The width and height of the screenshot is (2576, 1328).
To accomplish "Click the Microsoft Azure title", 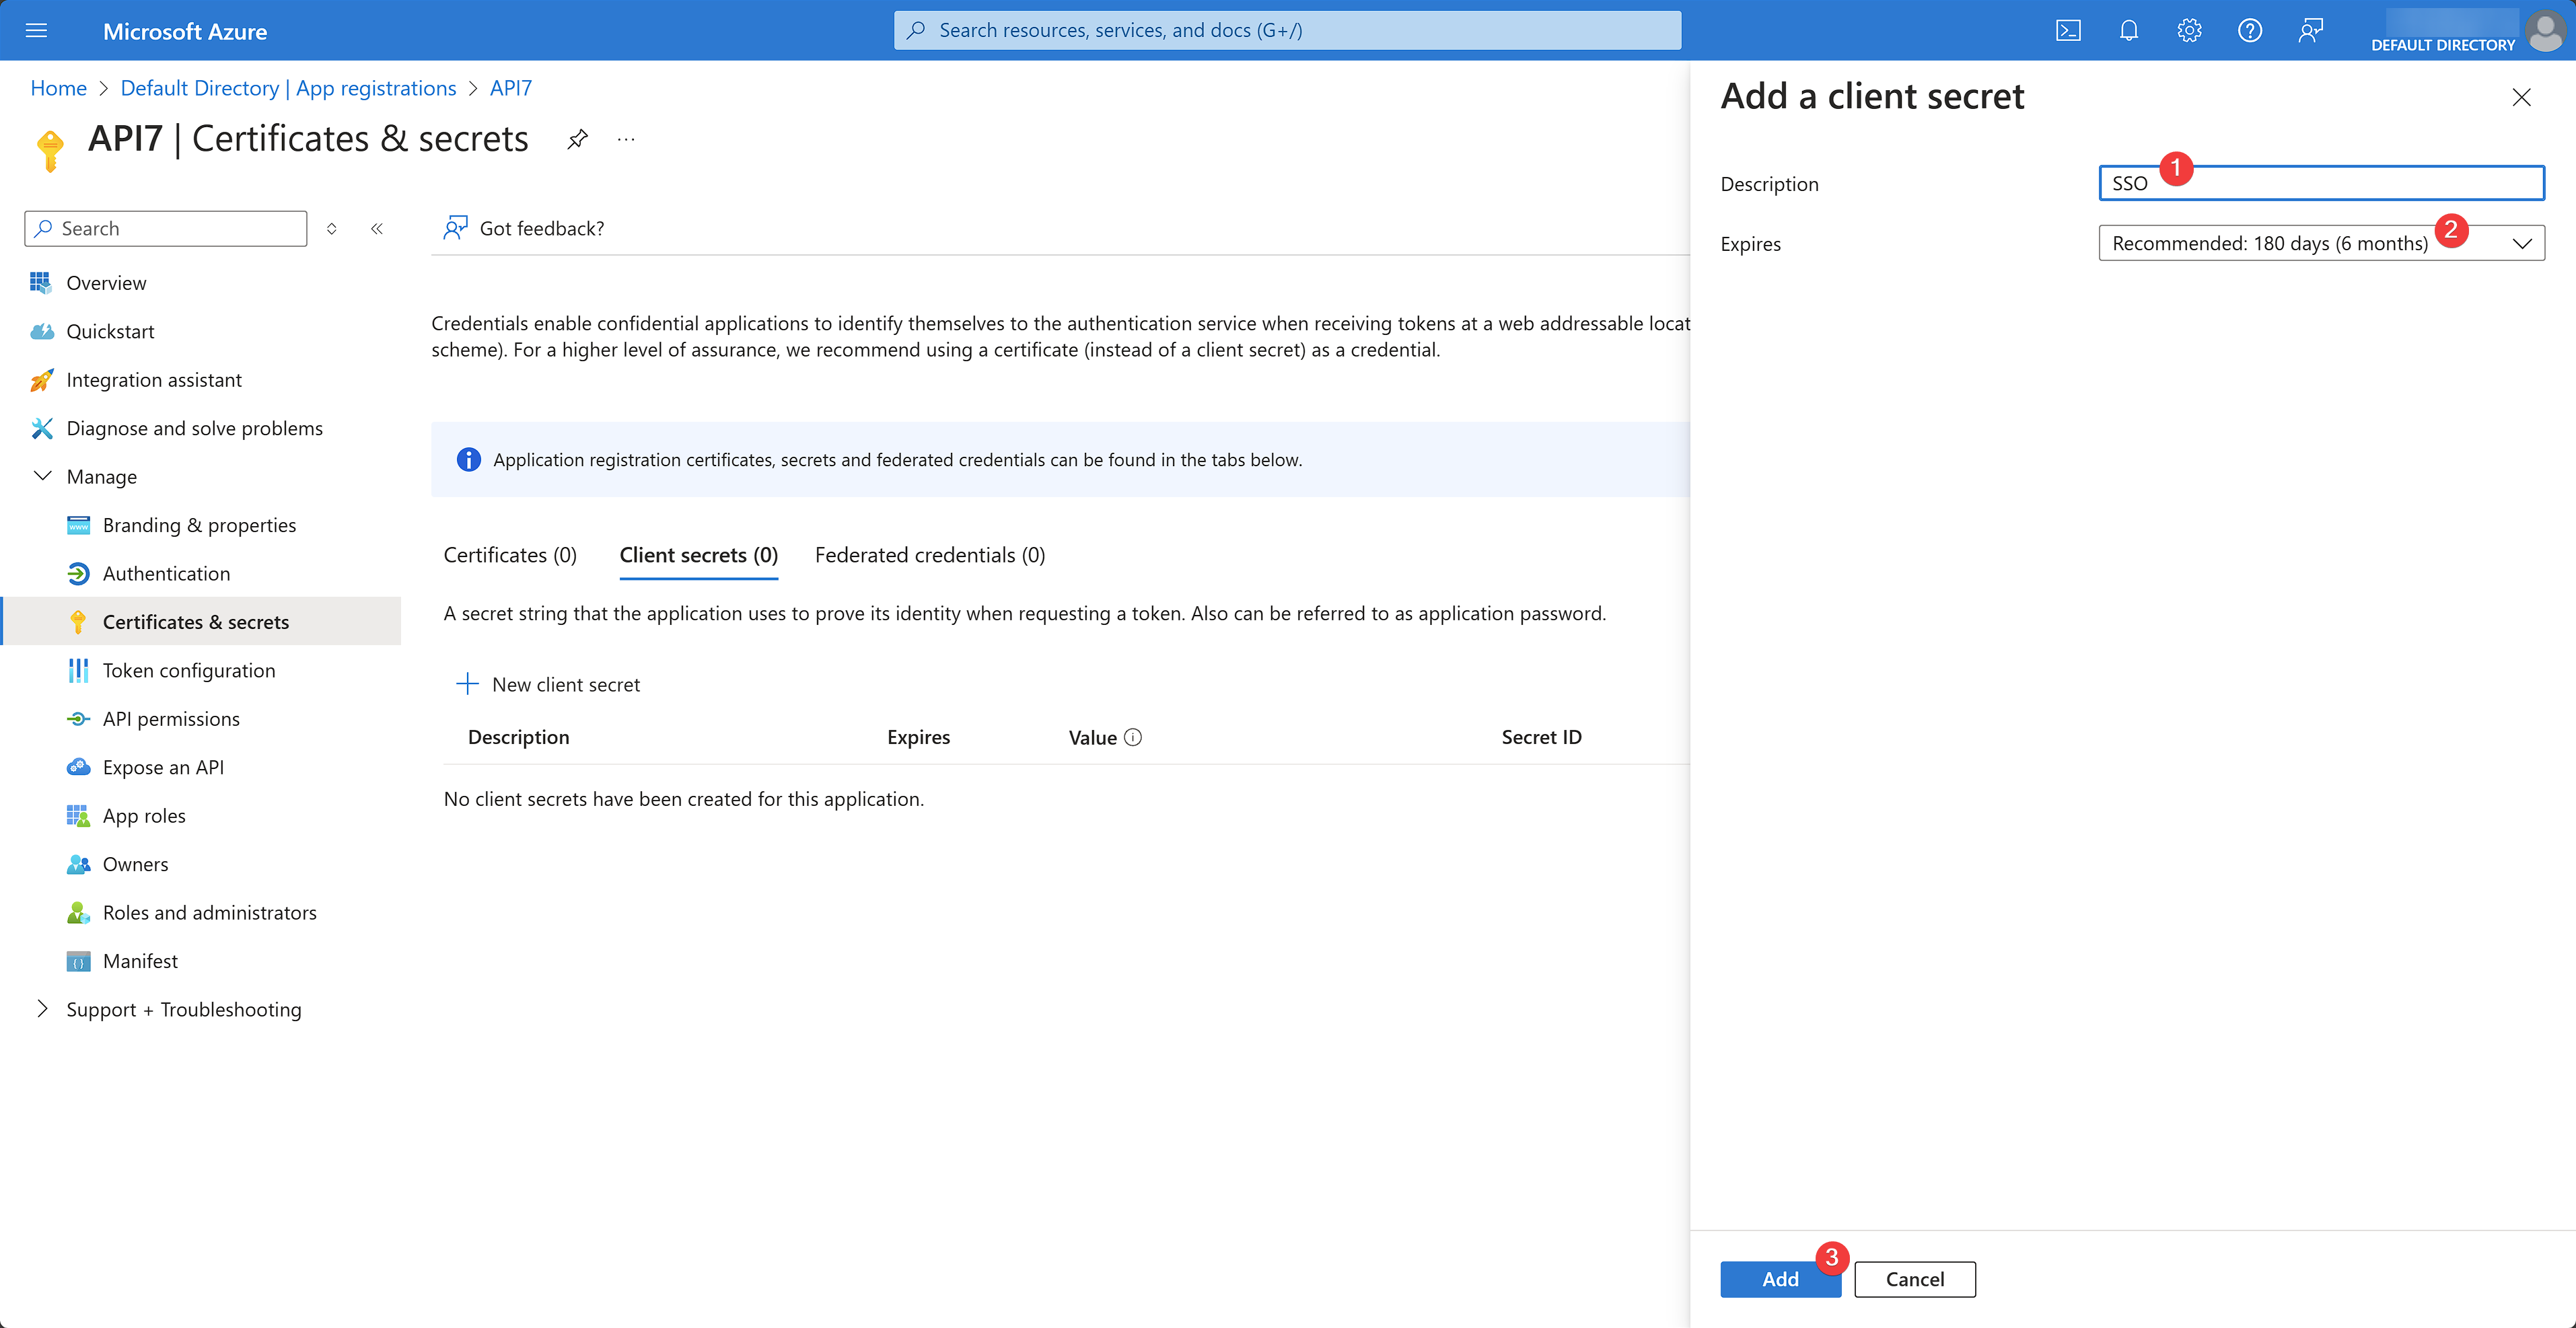I will click(x=185, y=31).
